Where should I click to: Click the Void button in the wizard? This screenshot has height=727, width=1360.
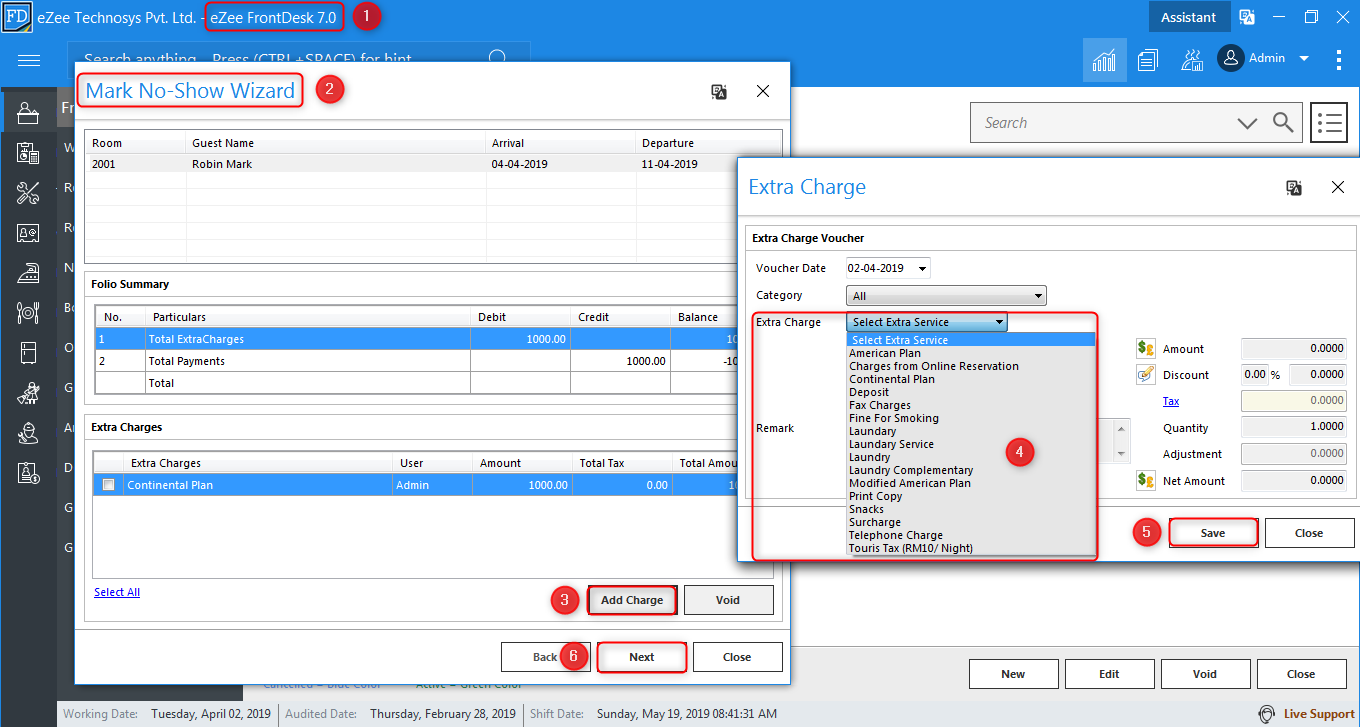coord(728,600)
